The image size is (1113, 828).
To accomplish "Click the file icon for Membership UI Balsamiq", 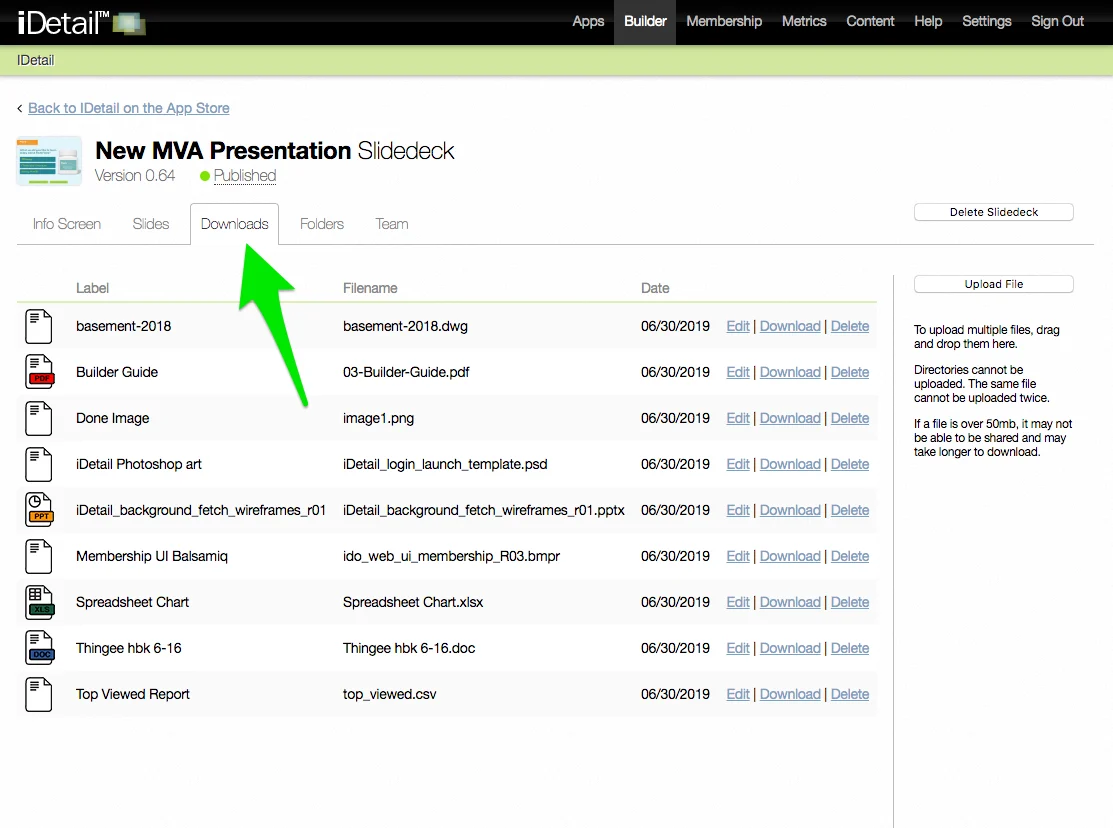I will [39, 556].
